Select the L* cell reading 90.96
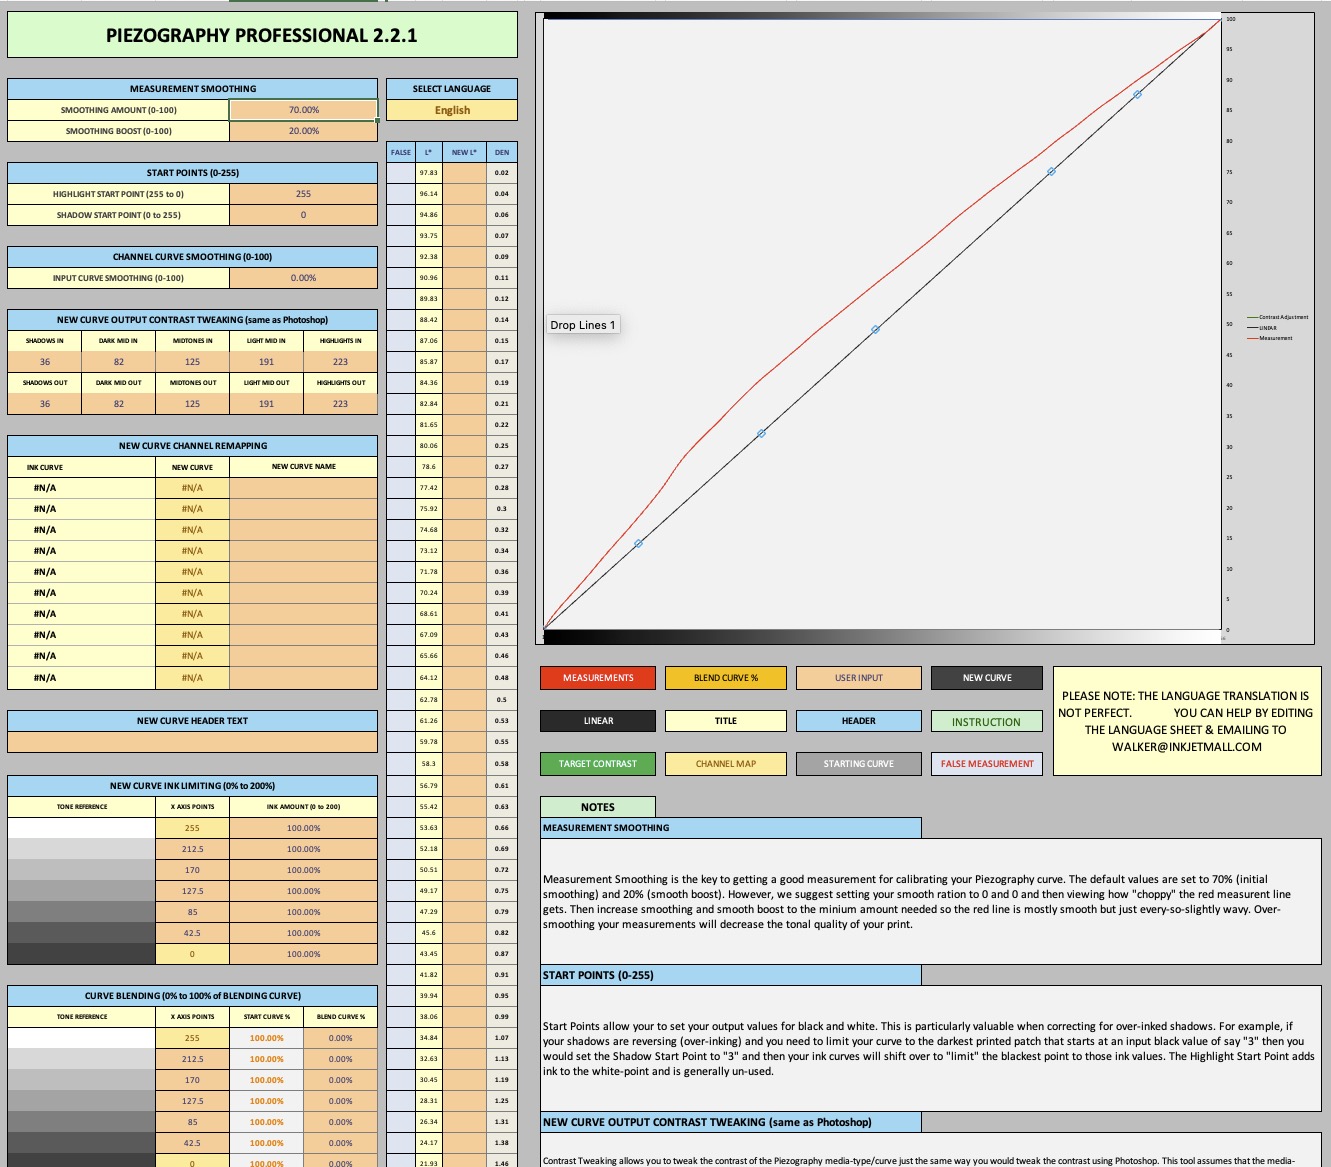 tap(429, 278)
